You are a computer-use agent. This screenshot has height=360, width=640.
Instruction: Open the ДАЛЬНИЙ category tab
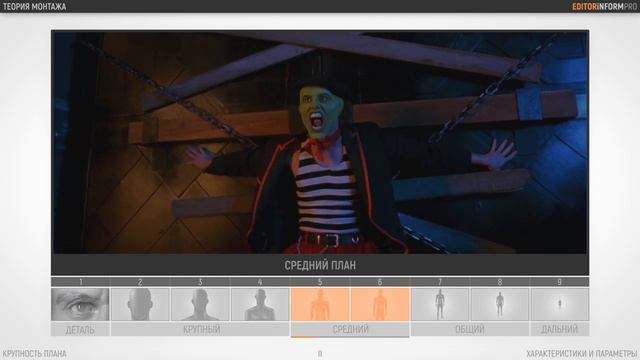point(560,329)
